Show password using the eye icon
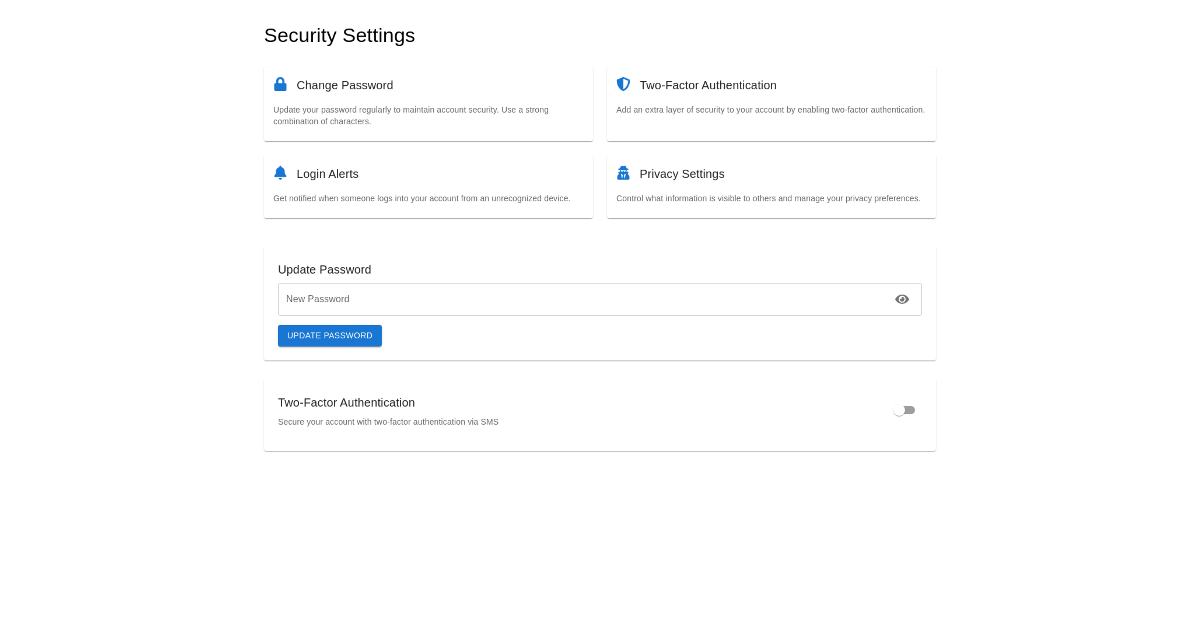This screenshot has width=1200, height=630. [x=902, y=299]
